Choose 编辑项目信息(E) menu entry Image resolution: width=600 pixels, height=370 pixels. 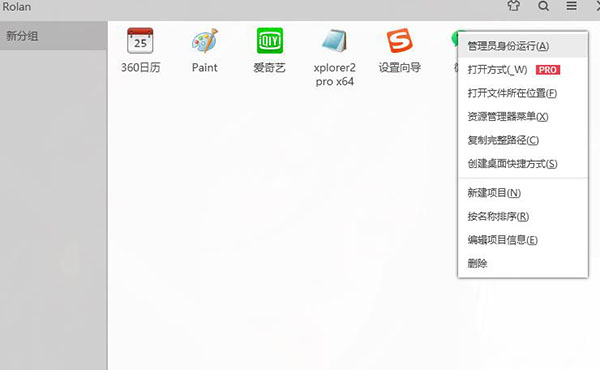523,240
